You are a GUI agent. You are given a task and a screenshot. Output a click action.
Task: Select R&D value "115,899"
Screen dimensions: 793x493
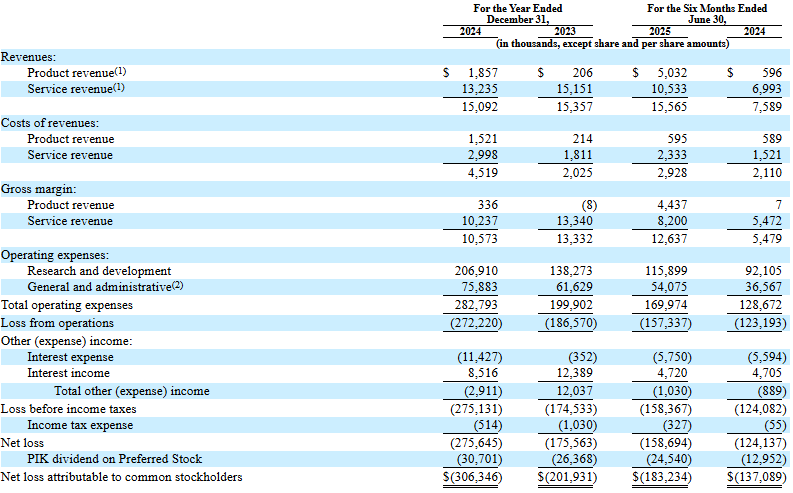666,271
